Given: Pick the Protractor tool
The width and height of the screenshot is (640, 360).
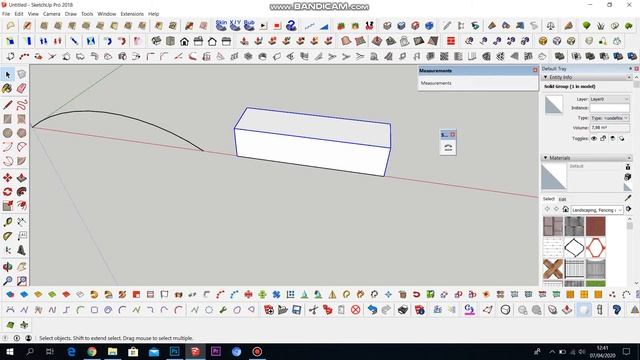Looking at the screenshot, I should pos(7,236).
